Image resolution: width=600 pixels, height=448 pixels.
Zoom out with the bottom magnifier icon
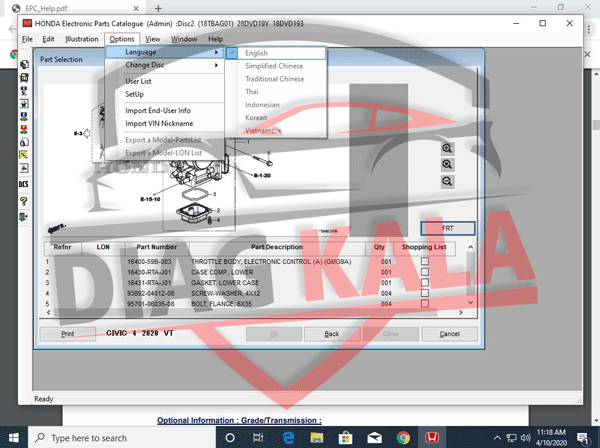[x=447, y=181]
